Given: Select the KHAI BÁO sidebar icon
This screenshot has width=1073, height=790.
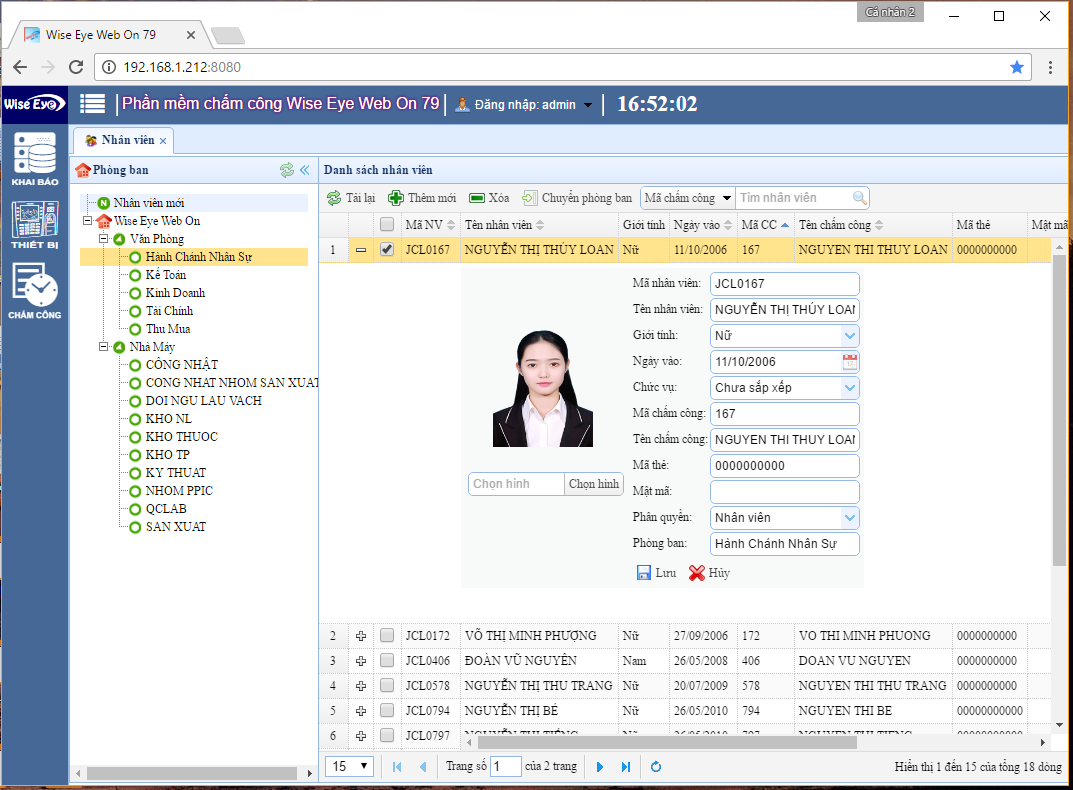Looking at the screenshot, I should [34, 160].
